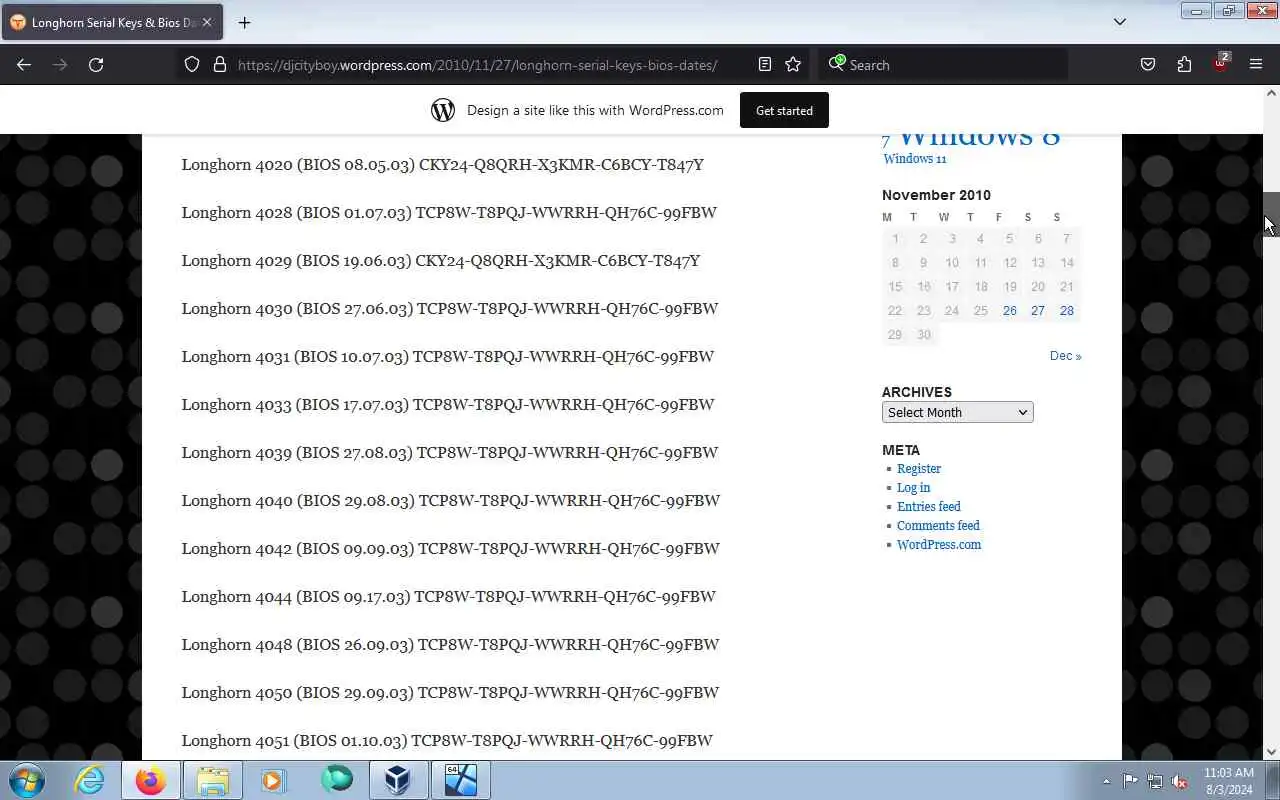This screenshot has width=1280, height=800.
Task: Open the WordPress.com meta link
Action: [938, 544]
